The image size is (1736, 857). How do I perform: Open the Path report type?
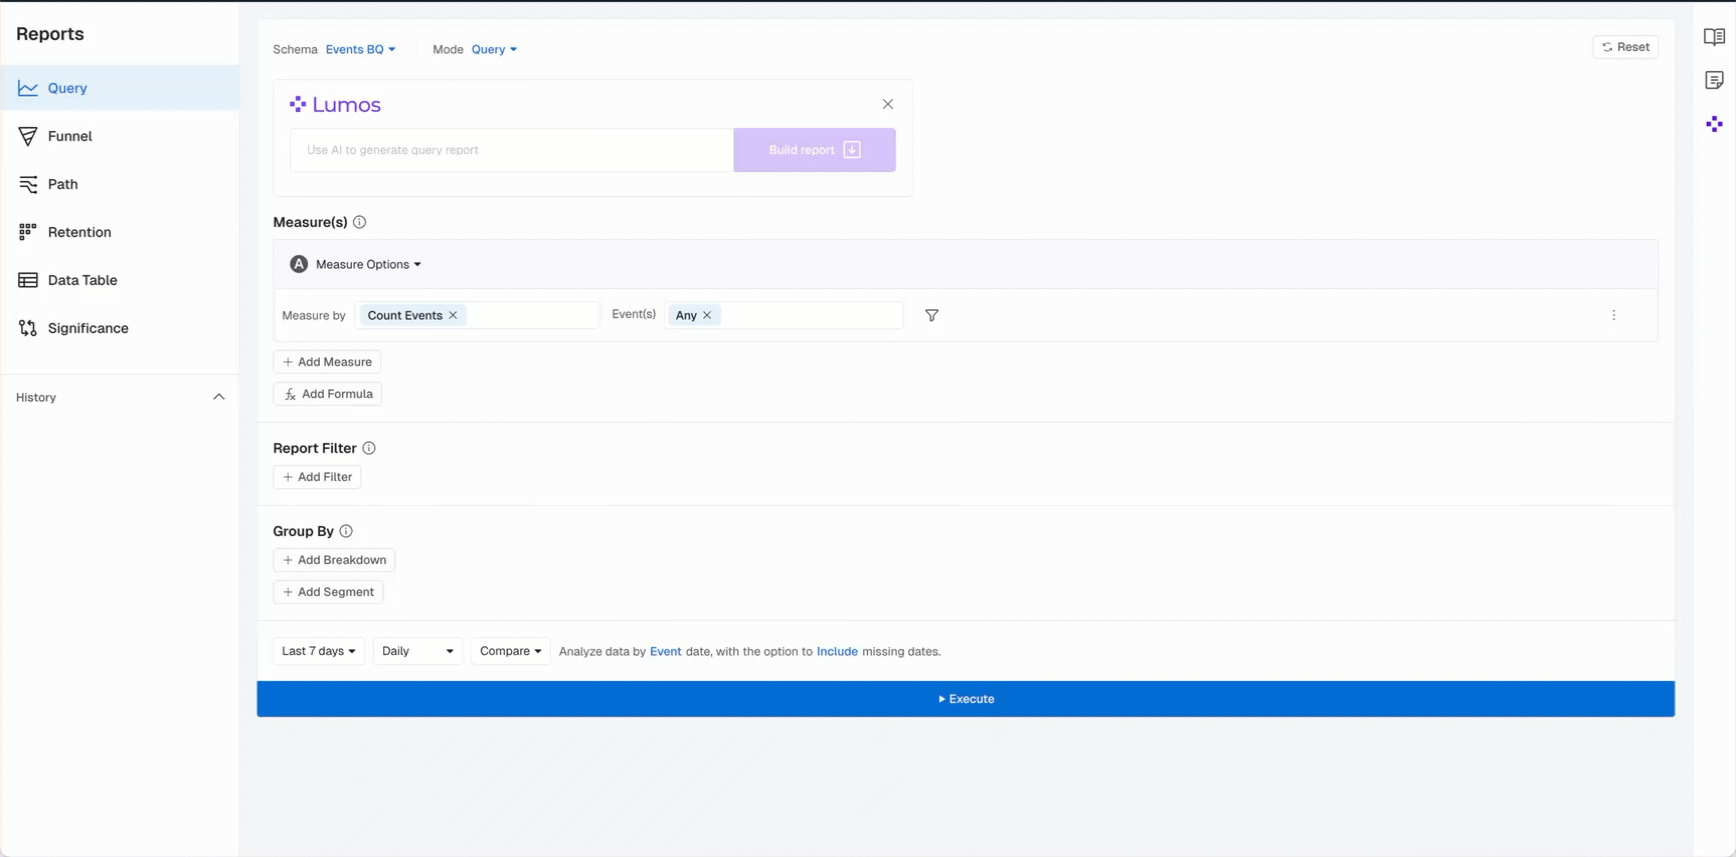coord(119,184)
